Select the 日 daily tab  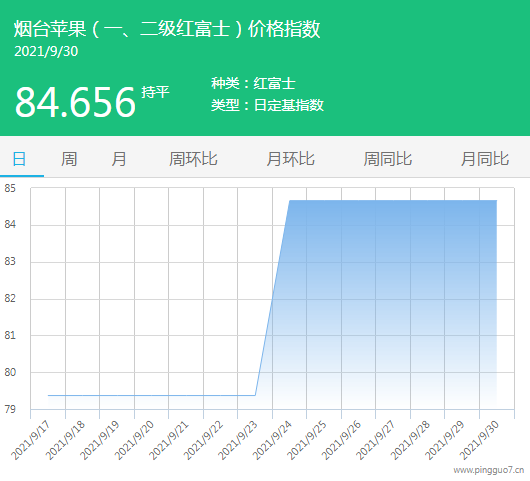click(19, 159)
